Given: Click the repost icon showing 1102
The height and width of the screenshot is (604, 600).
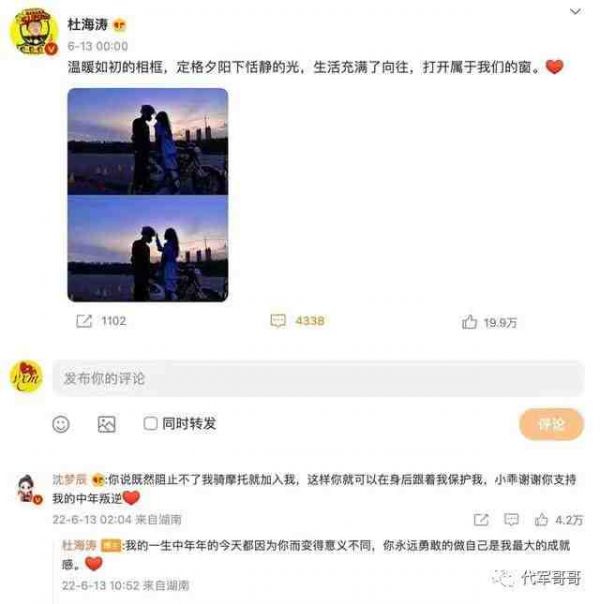Looking at the screenshot, I should 84,321.
